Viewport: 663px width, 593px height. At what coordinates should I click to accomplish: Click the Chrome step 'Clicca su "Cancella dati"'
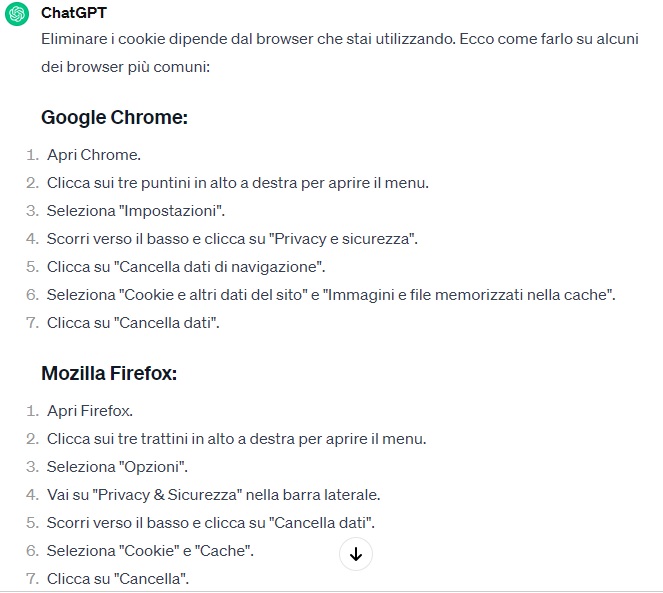tap(133, 323)
